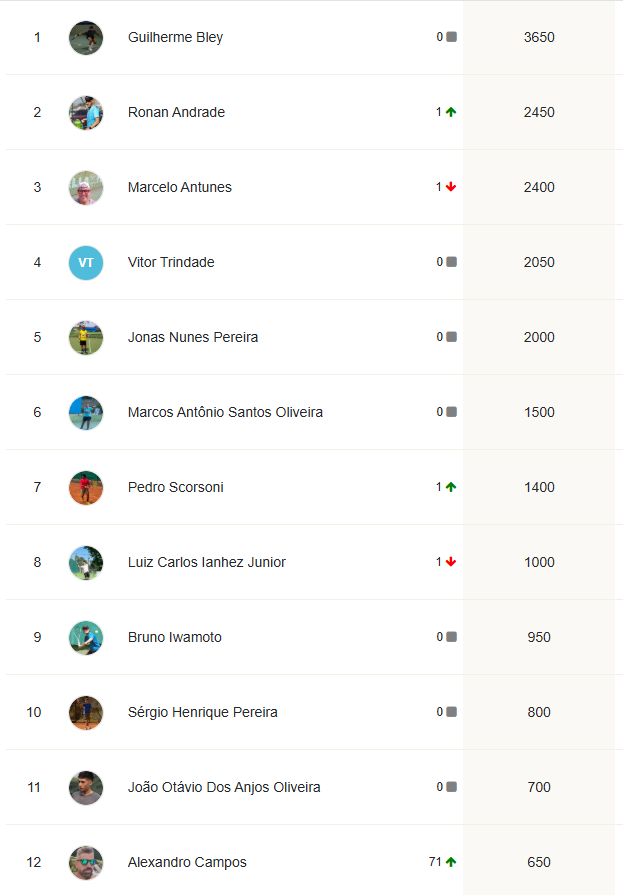Click red down arrow for Luiz Carlos Ianhez Junior
This screenshot has height=895, width=623.
click(x=451, y=563)
